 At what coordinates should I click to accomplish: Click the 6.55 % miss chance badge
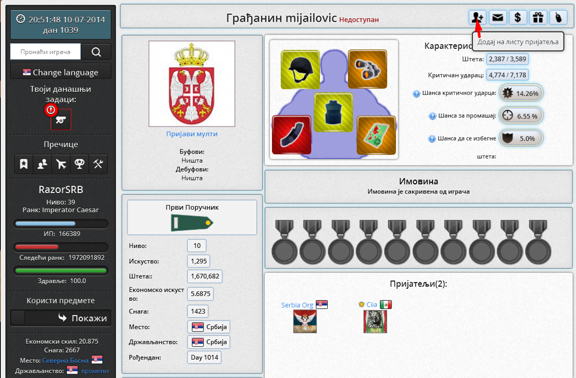(x=522, y=116)
